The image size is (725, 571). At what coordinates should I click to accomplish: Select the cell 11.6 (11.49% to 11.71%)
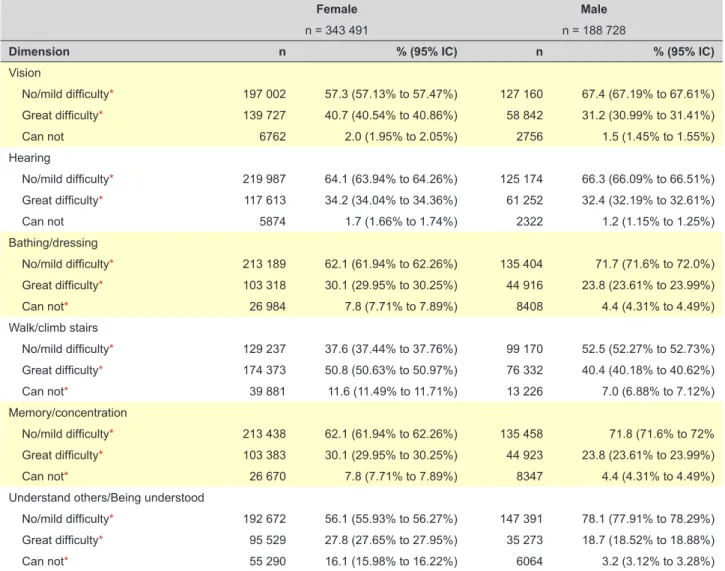[x=393, y=392]
